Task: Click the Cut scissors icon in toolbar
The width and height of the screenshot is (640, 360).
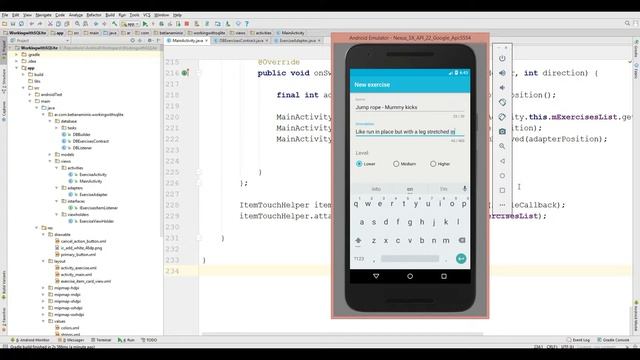Action: click(50, 24)
